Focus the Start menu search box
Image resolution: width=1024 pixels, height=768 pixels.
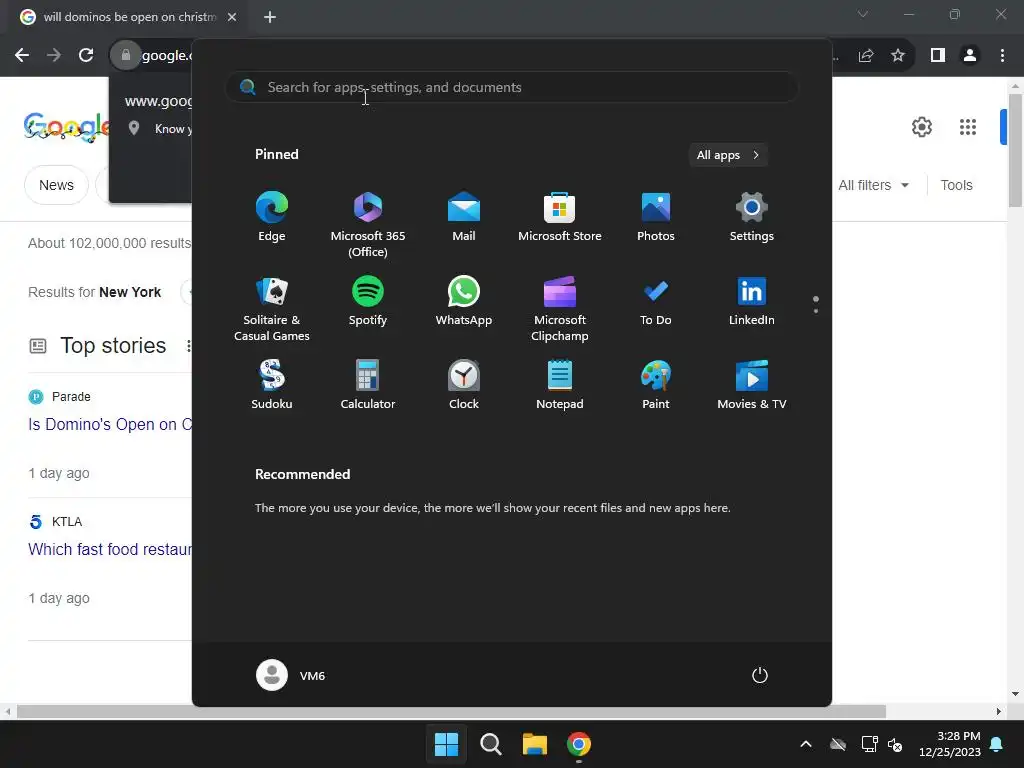(512, 87)
